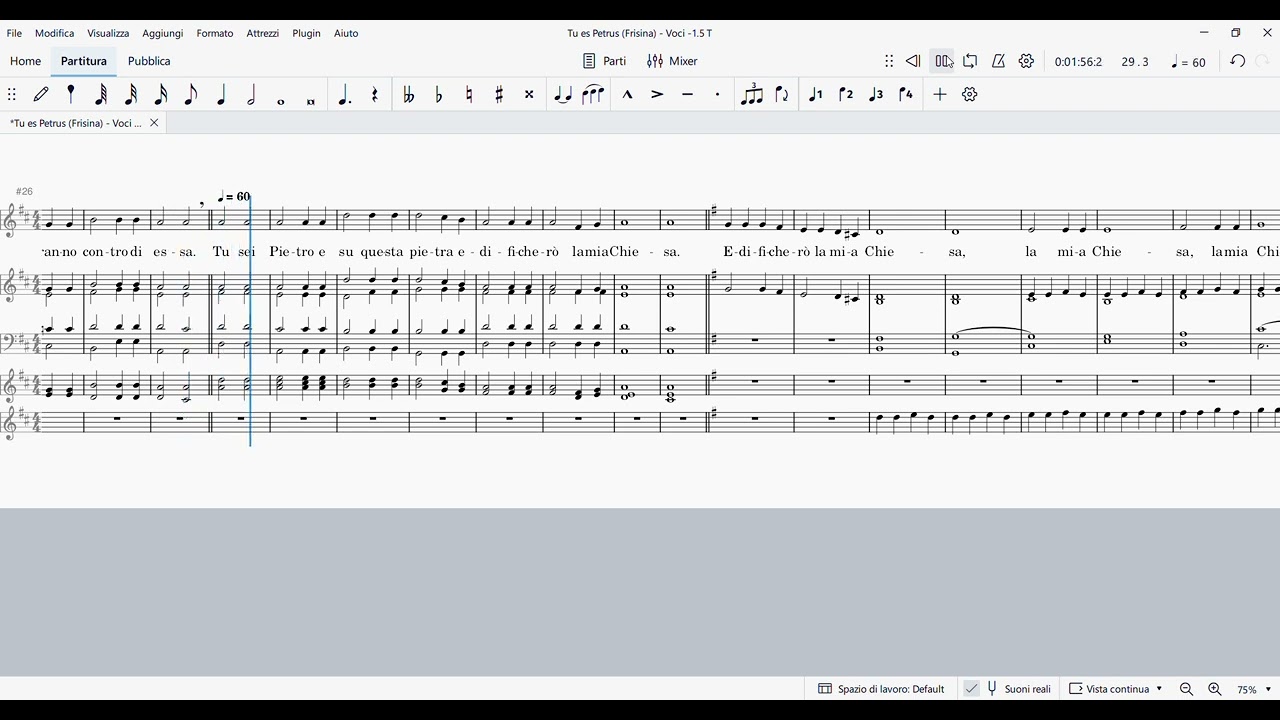Open the Aiuto menu
Image resolution: width=1280 pixels, height=720 pixels.
[x=346, y=33]
